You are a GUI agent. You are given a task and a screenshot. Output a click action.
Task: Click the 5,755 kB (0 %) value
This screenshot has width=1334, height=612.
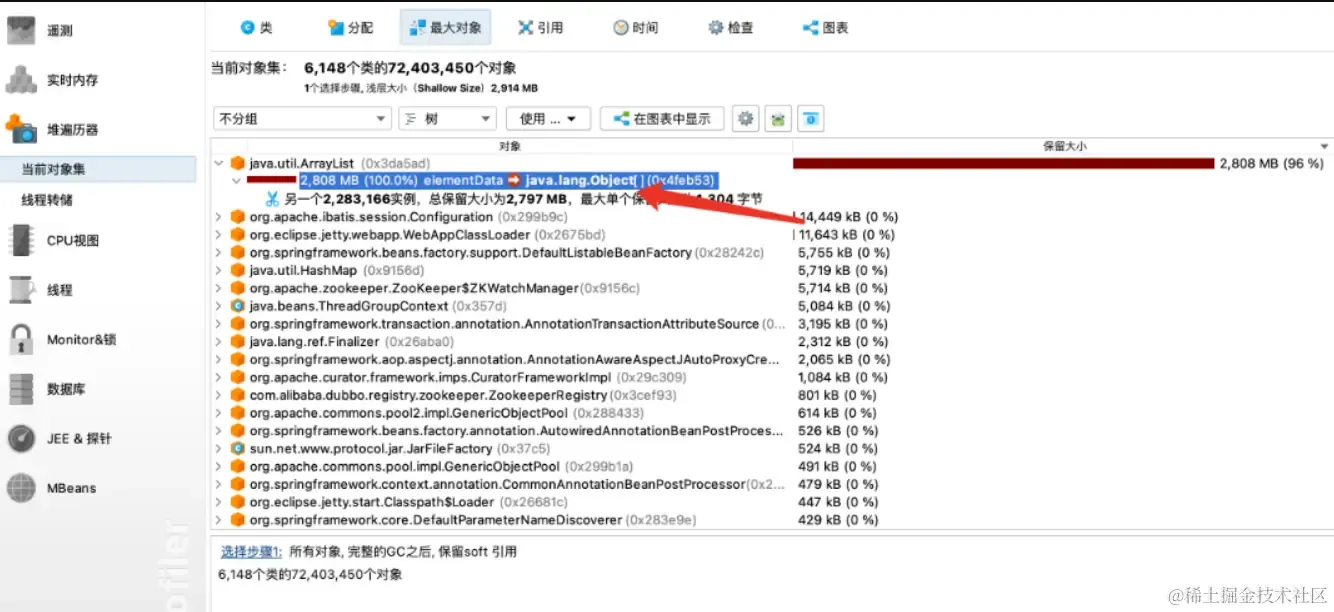coord(843,253)
